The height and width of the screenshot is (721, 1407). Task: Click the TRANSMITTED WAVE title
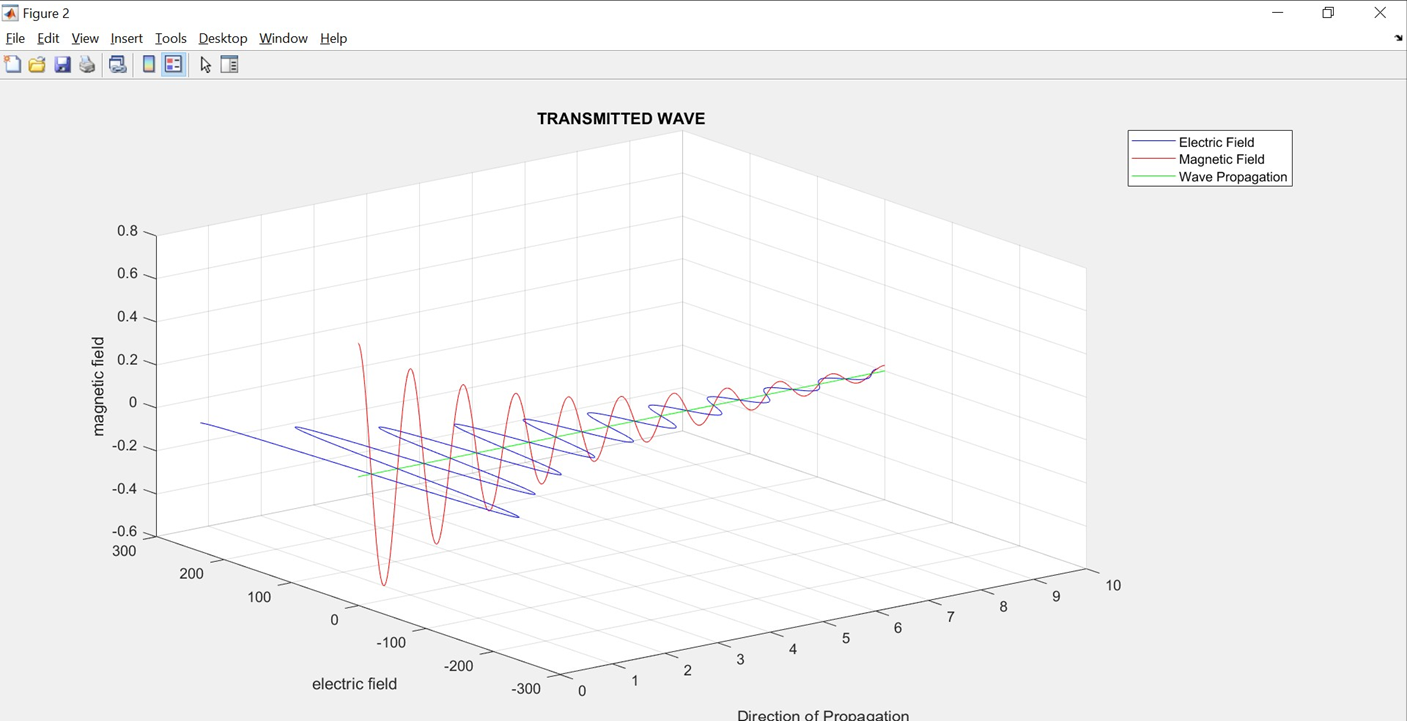(620, 118)
